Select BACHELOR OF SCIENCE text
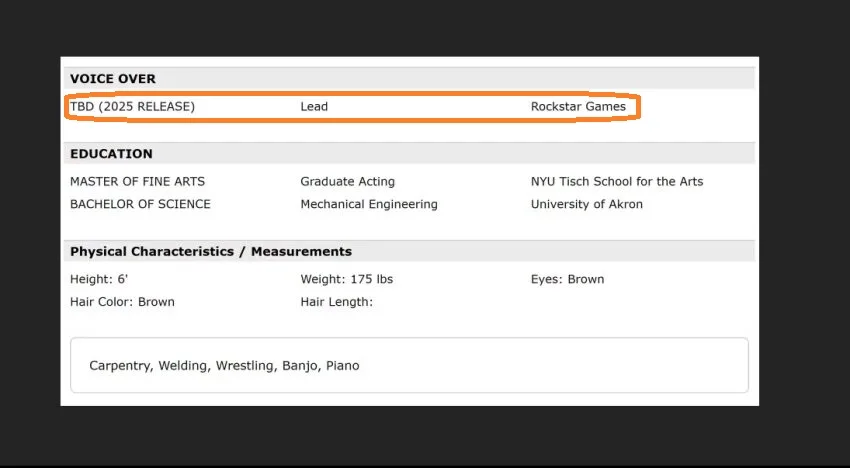The image size is (850, 468). click(140, 204)
